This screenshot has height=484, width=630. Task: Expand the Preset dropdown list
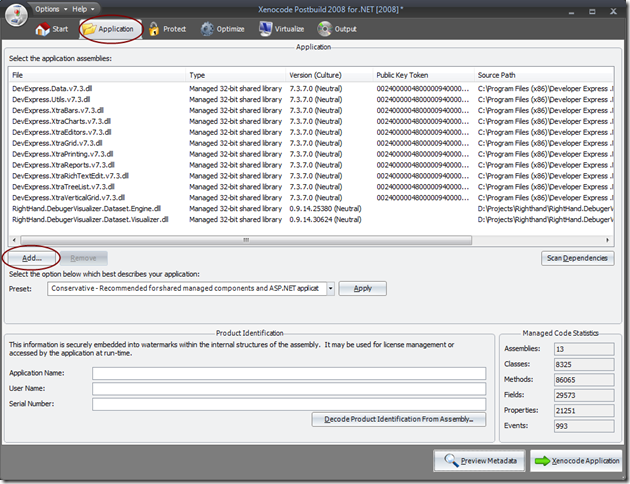329,288
